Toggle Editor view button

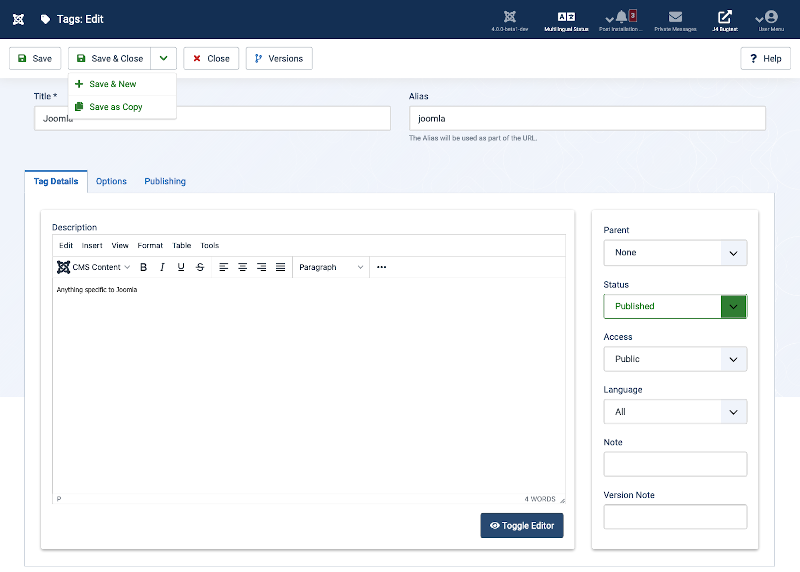(521, 525)
